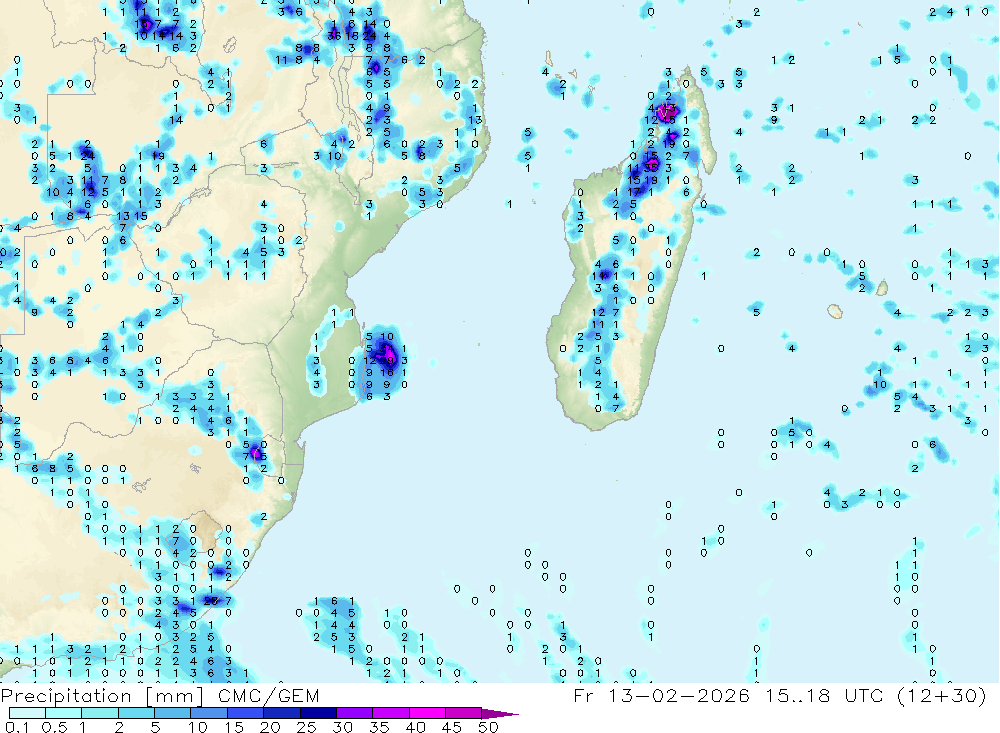Click the "Precipitation" title word
The height and width of the screenshot is (733, 1000).
[66, 696]
